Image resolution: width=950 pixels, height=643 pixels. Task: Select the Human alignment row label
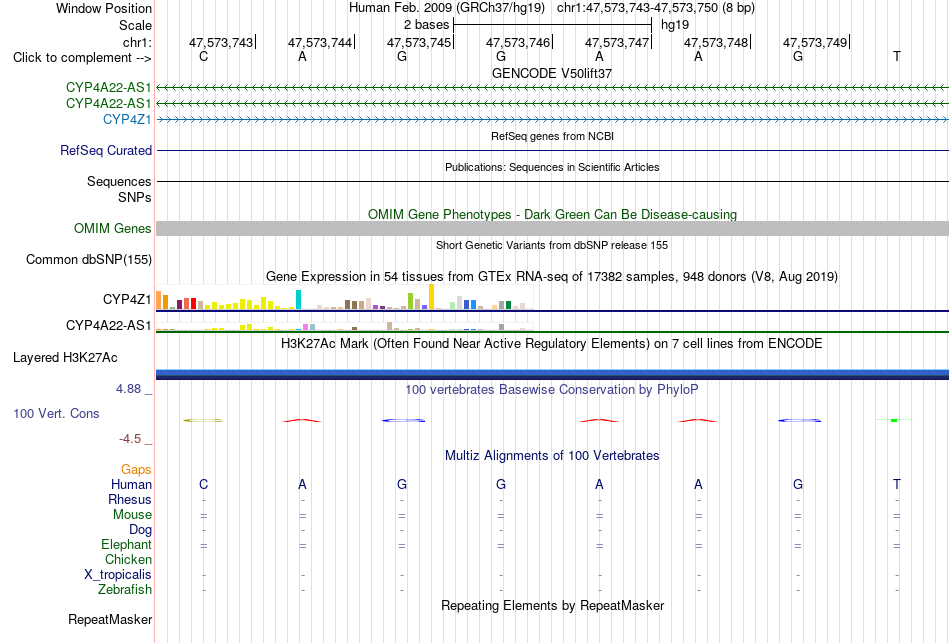[x=131, y=484]
